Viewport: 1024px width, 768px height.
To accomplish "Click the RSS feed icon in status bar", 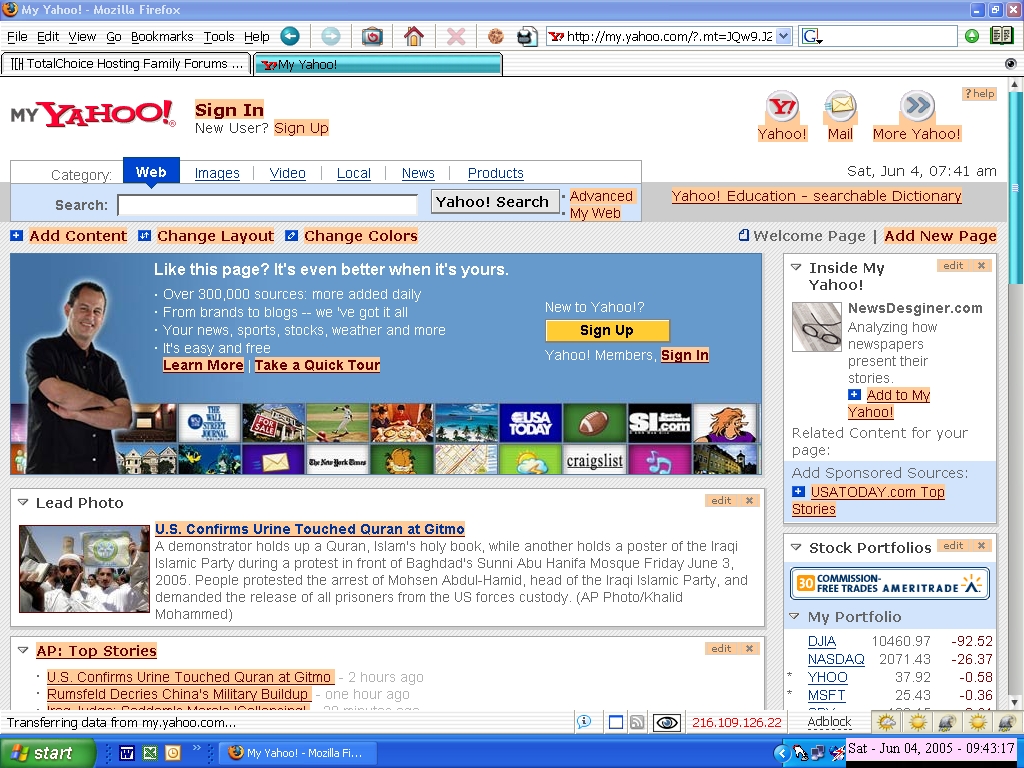I will [x=637, y=722].
